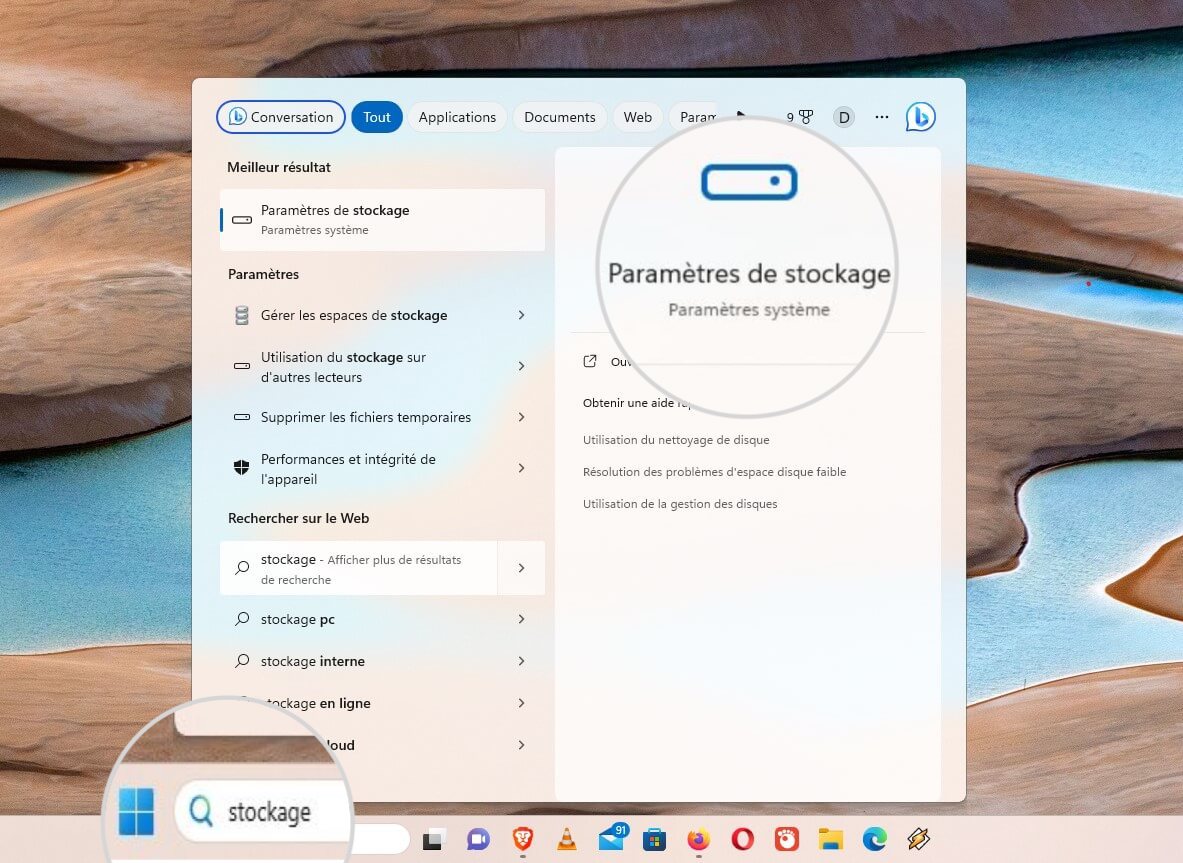Open the three-dots more options menu
The image size is (1183, 863).
click(881, 117)
